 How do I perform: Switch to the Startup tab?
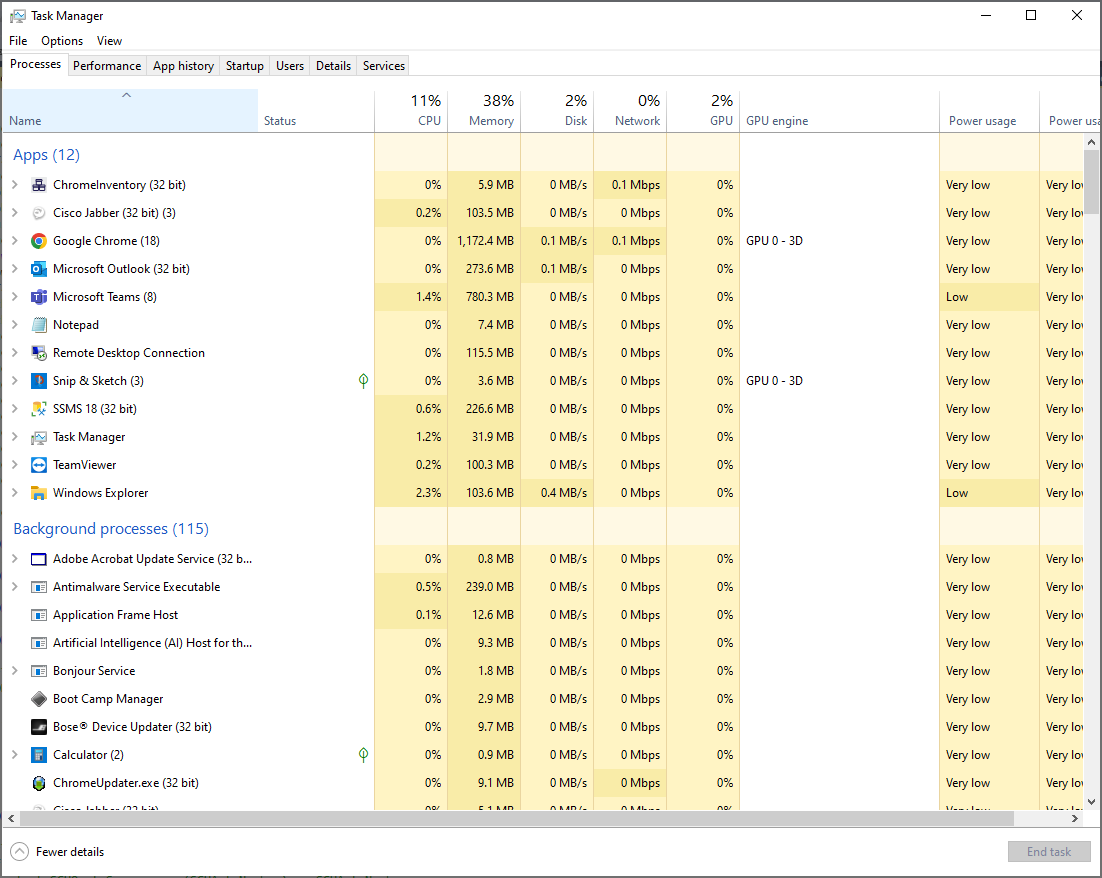[x=245, y=66]
